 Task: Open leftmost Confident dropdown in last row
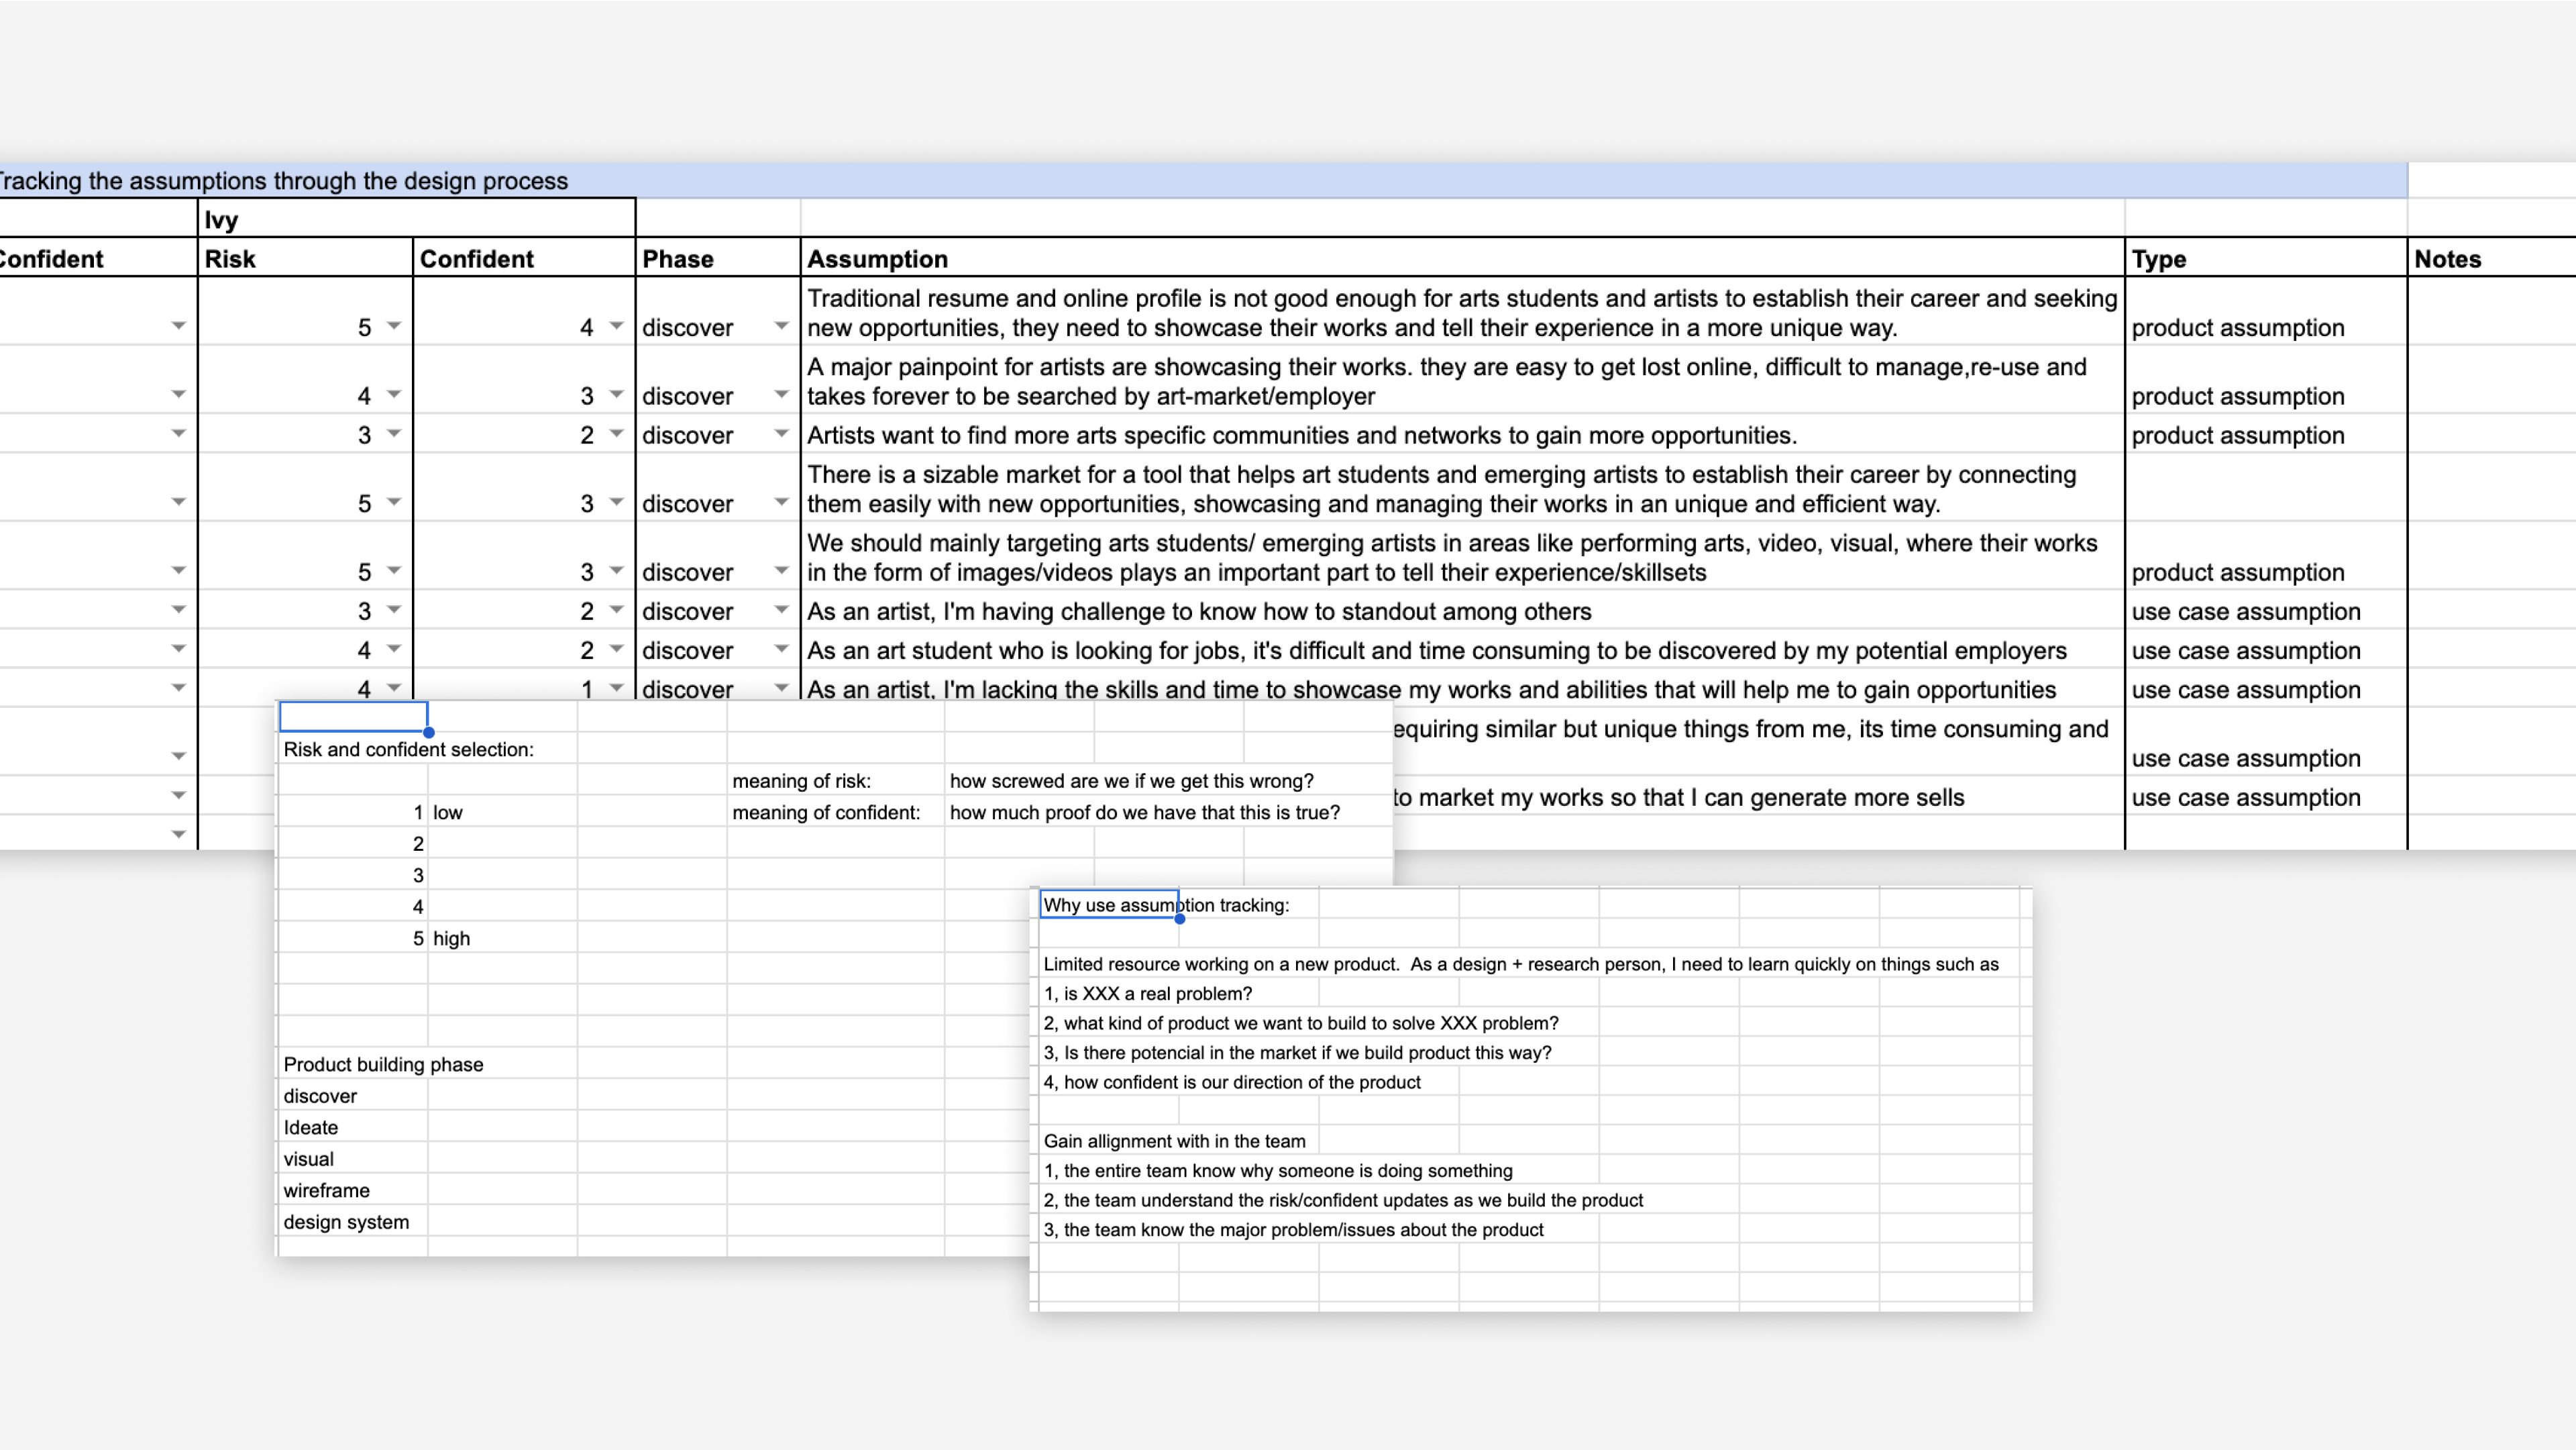(x=178, y=834)
